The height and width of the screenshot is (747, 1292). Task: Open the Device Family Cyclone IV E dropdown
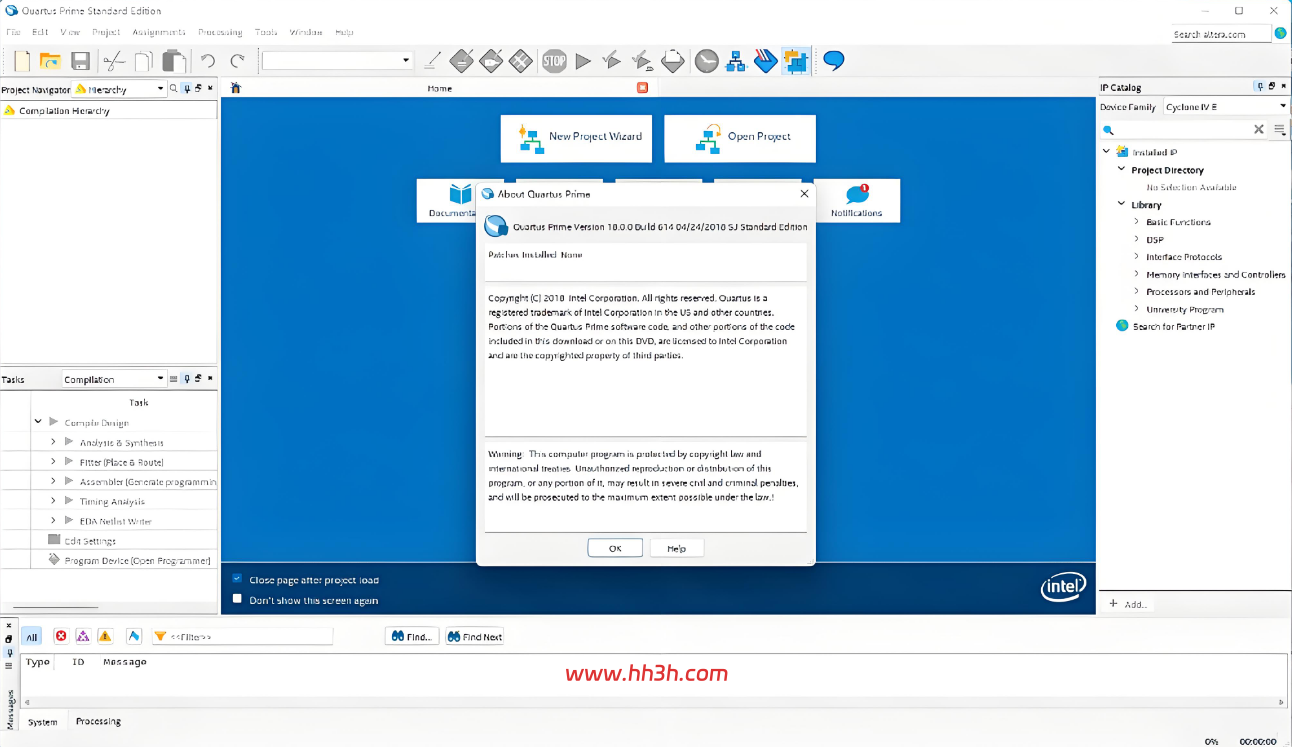point(1225,107)
